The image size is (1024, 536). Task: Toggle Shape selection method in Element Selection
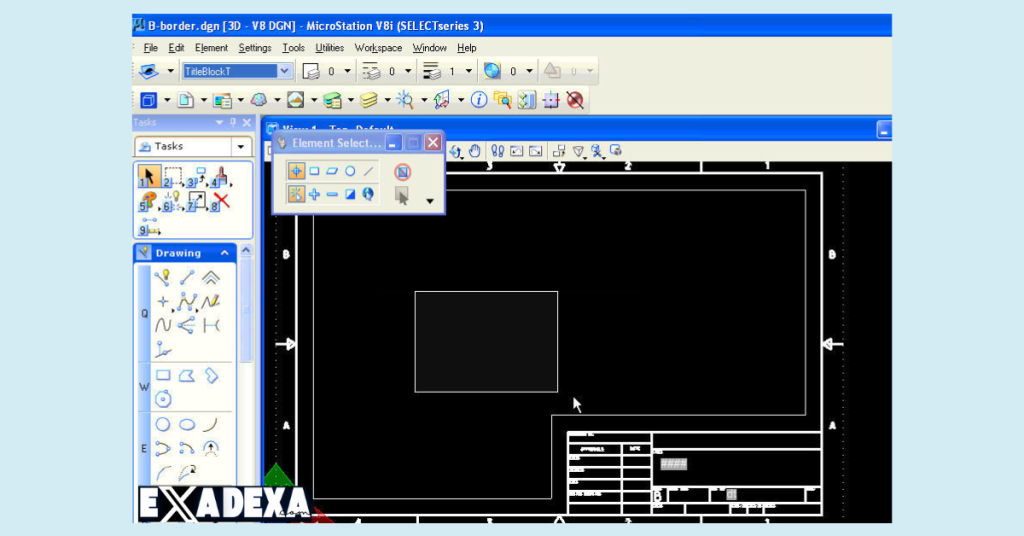[332, 171]
